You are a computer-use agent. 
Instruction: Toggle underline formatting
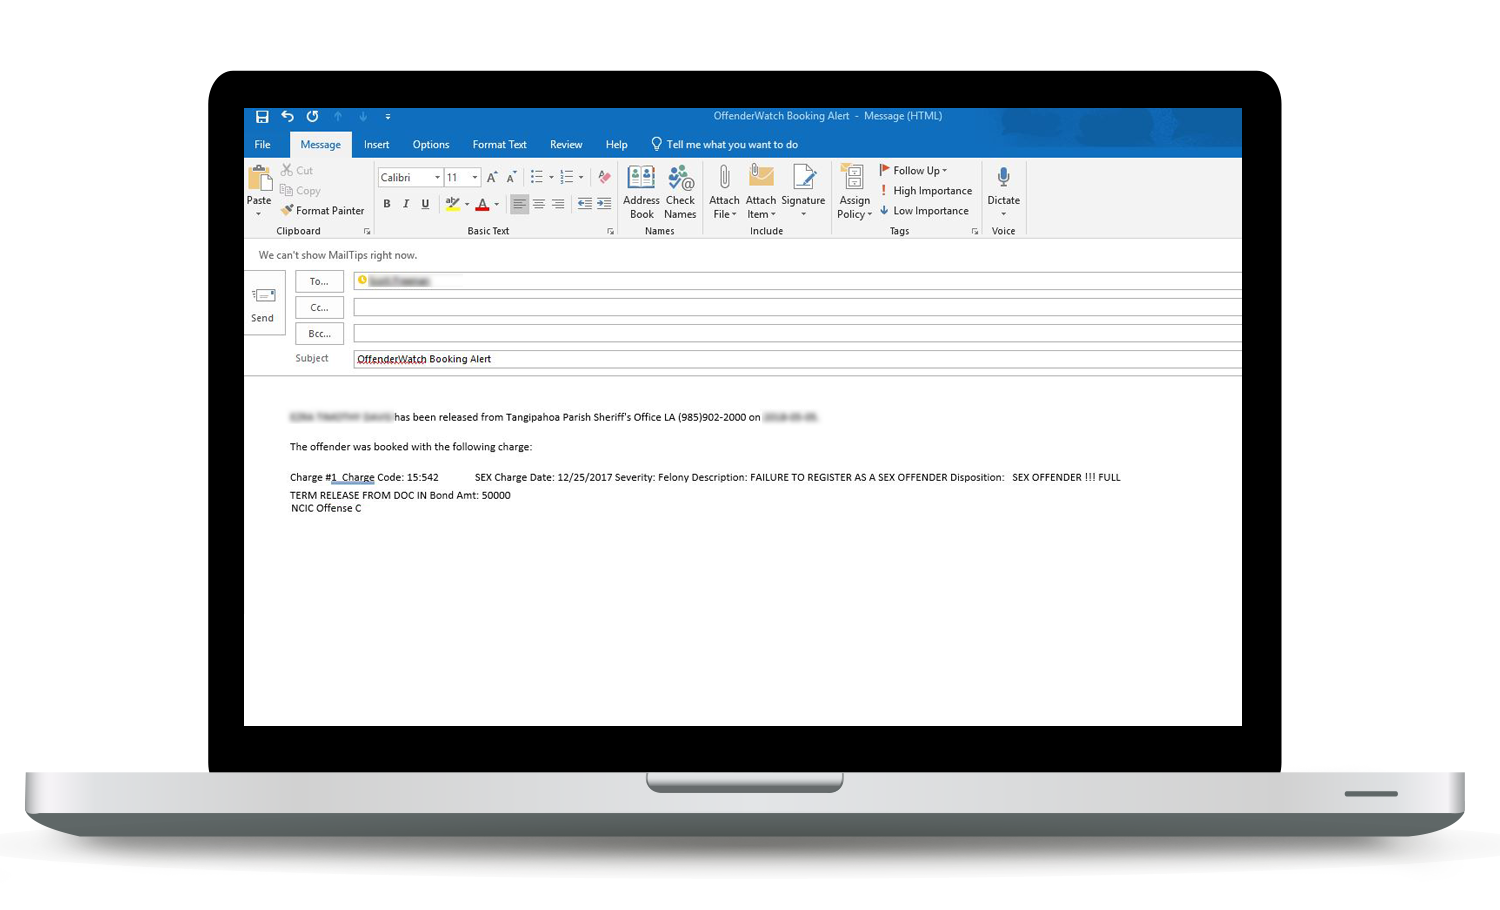425,204
